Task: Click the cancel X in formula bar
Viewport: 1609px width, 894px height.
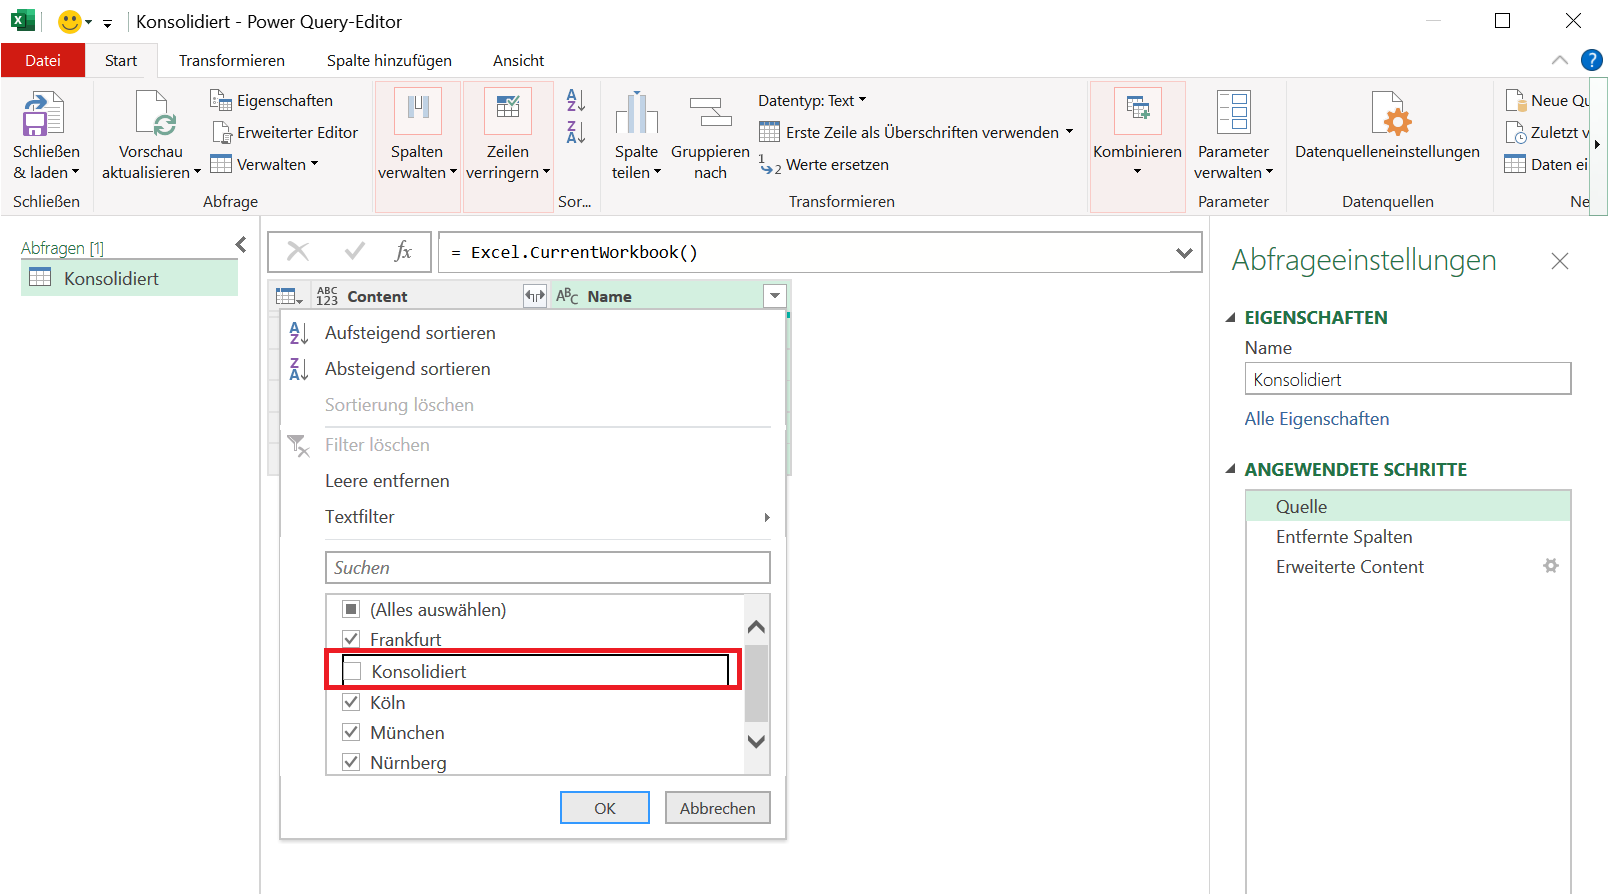Action: click(298, 251)
